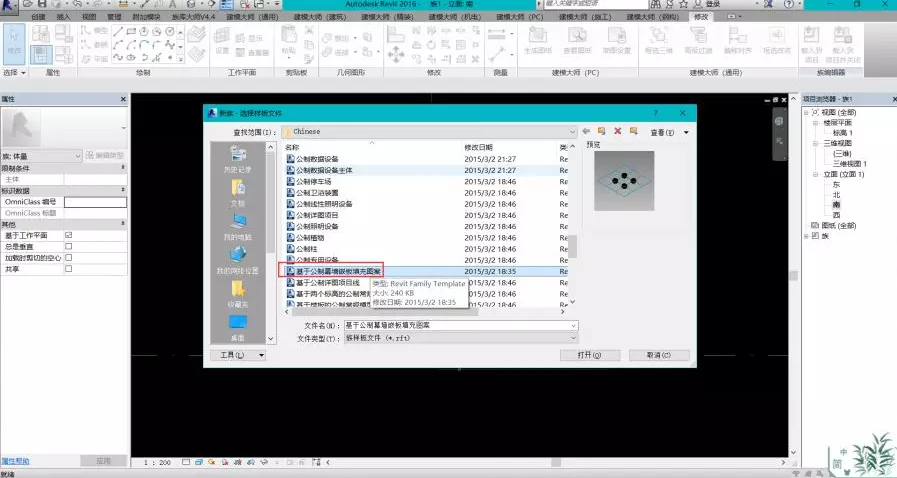Viewport: 897px width, 478px height.
Task: Collapse the 立面 (立面 1) node in project browser
Action: 816,174
